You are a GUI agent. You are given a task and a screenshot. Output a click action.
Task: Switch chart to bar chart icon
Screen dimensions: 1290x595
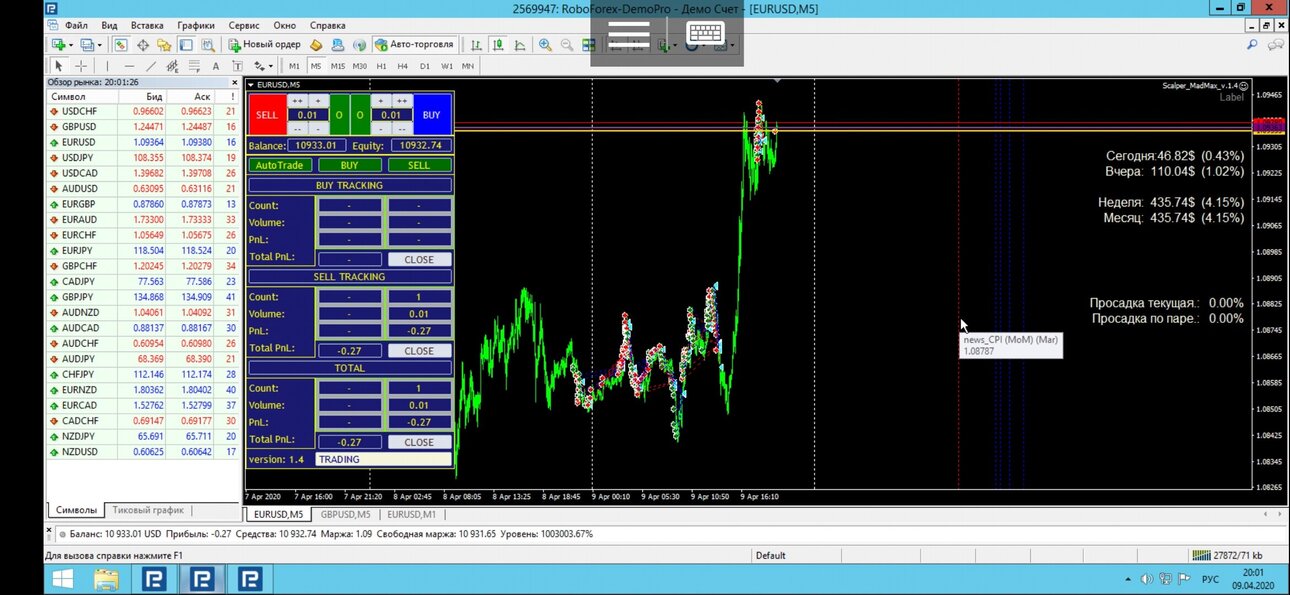[476, 45]
